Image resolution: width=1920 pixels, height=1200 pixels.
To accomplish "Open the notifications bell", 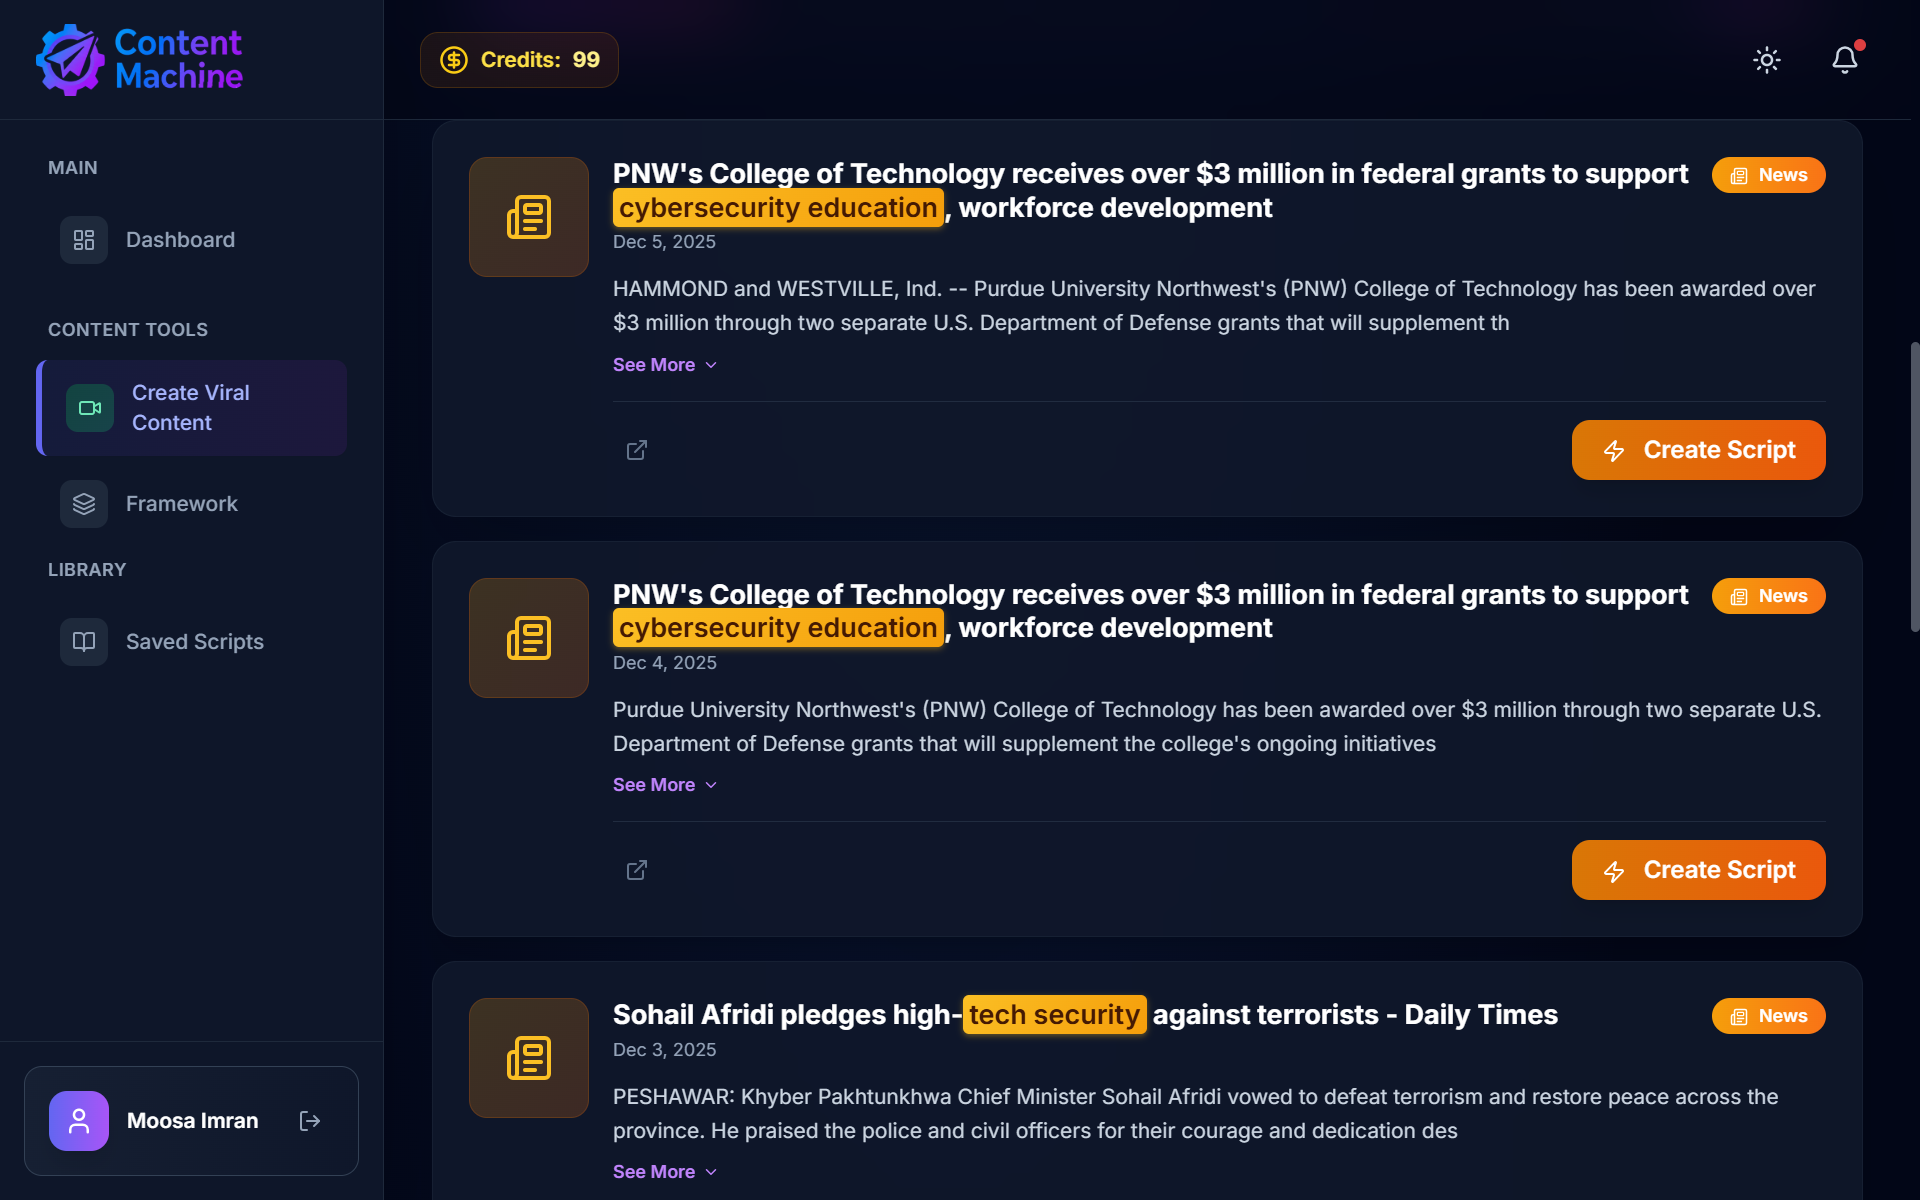I will [1844, 60].
